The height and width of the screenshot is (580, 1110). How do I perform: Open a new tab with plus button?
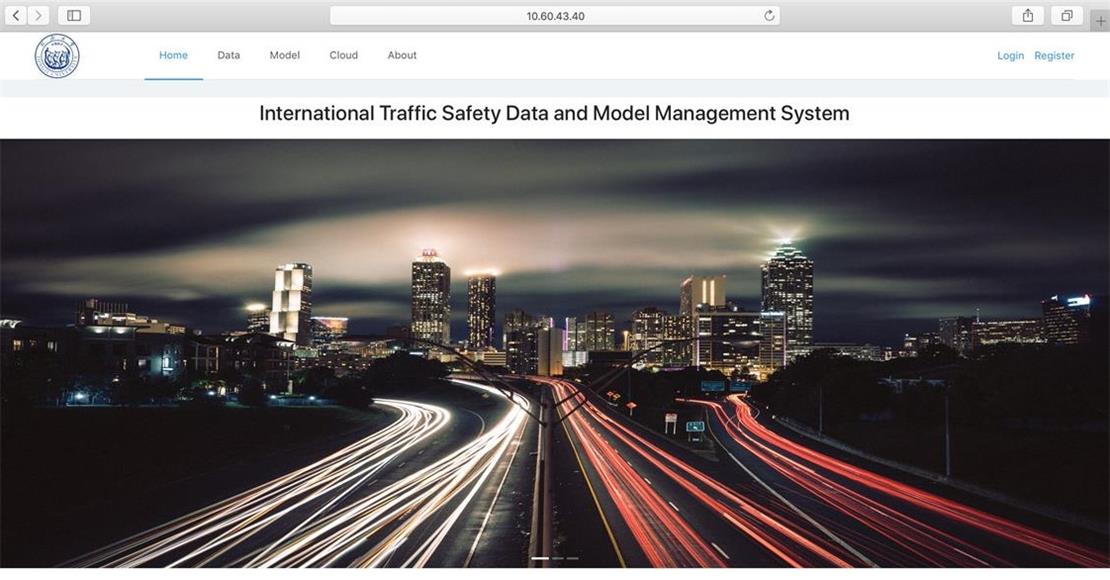click(x=1100, y=20)
